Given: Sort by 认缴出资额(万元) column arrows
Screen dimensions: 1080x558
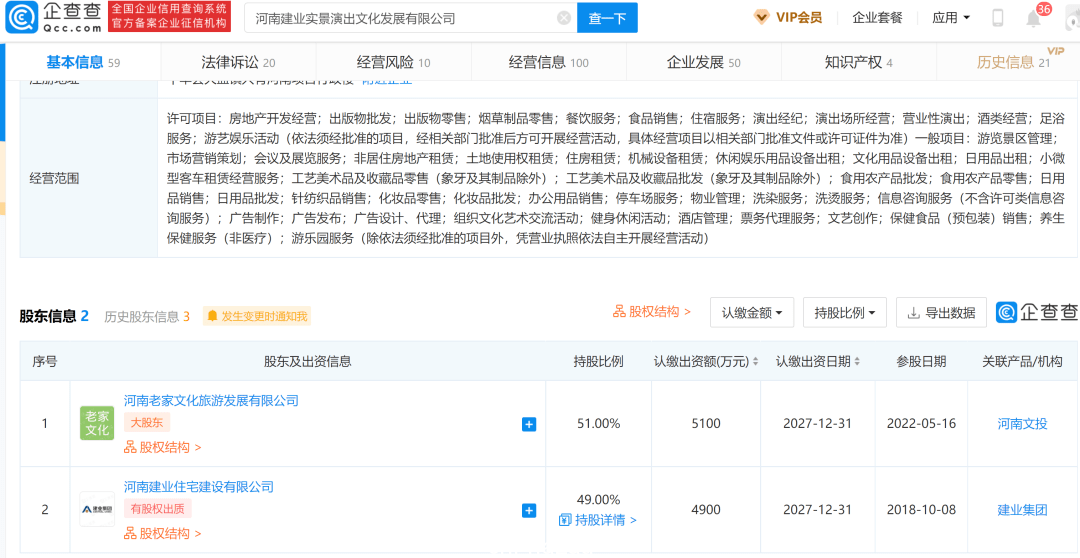Looking at the screenshot, I should coord(756,362).
